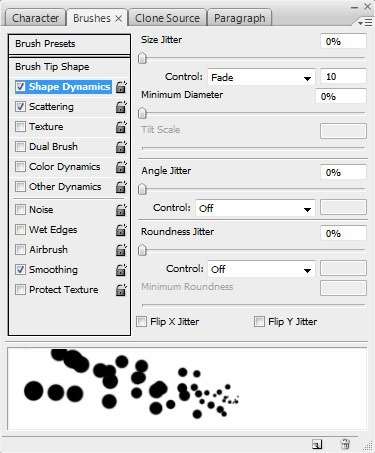Click the lock icon for Texture
Screen dimensions: 375x453
click(x=121, y=127)
